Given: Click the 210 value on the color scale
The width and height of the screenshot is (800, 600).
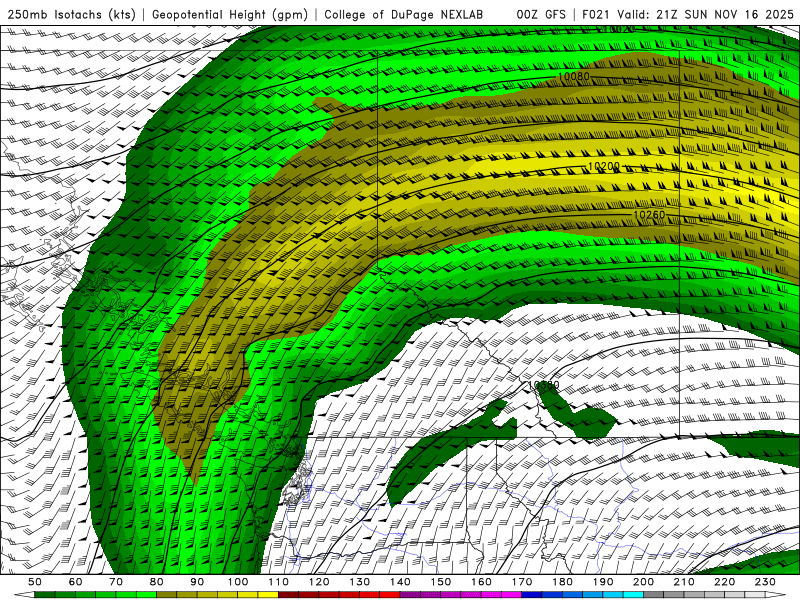Looking at the screenshot, I should pos(684,582).
